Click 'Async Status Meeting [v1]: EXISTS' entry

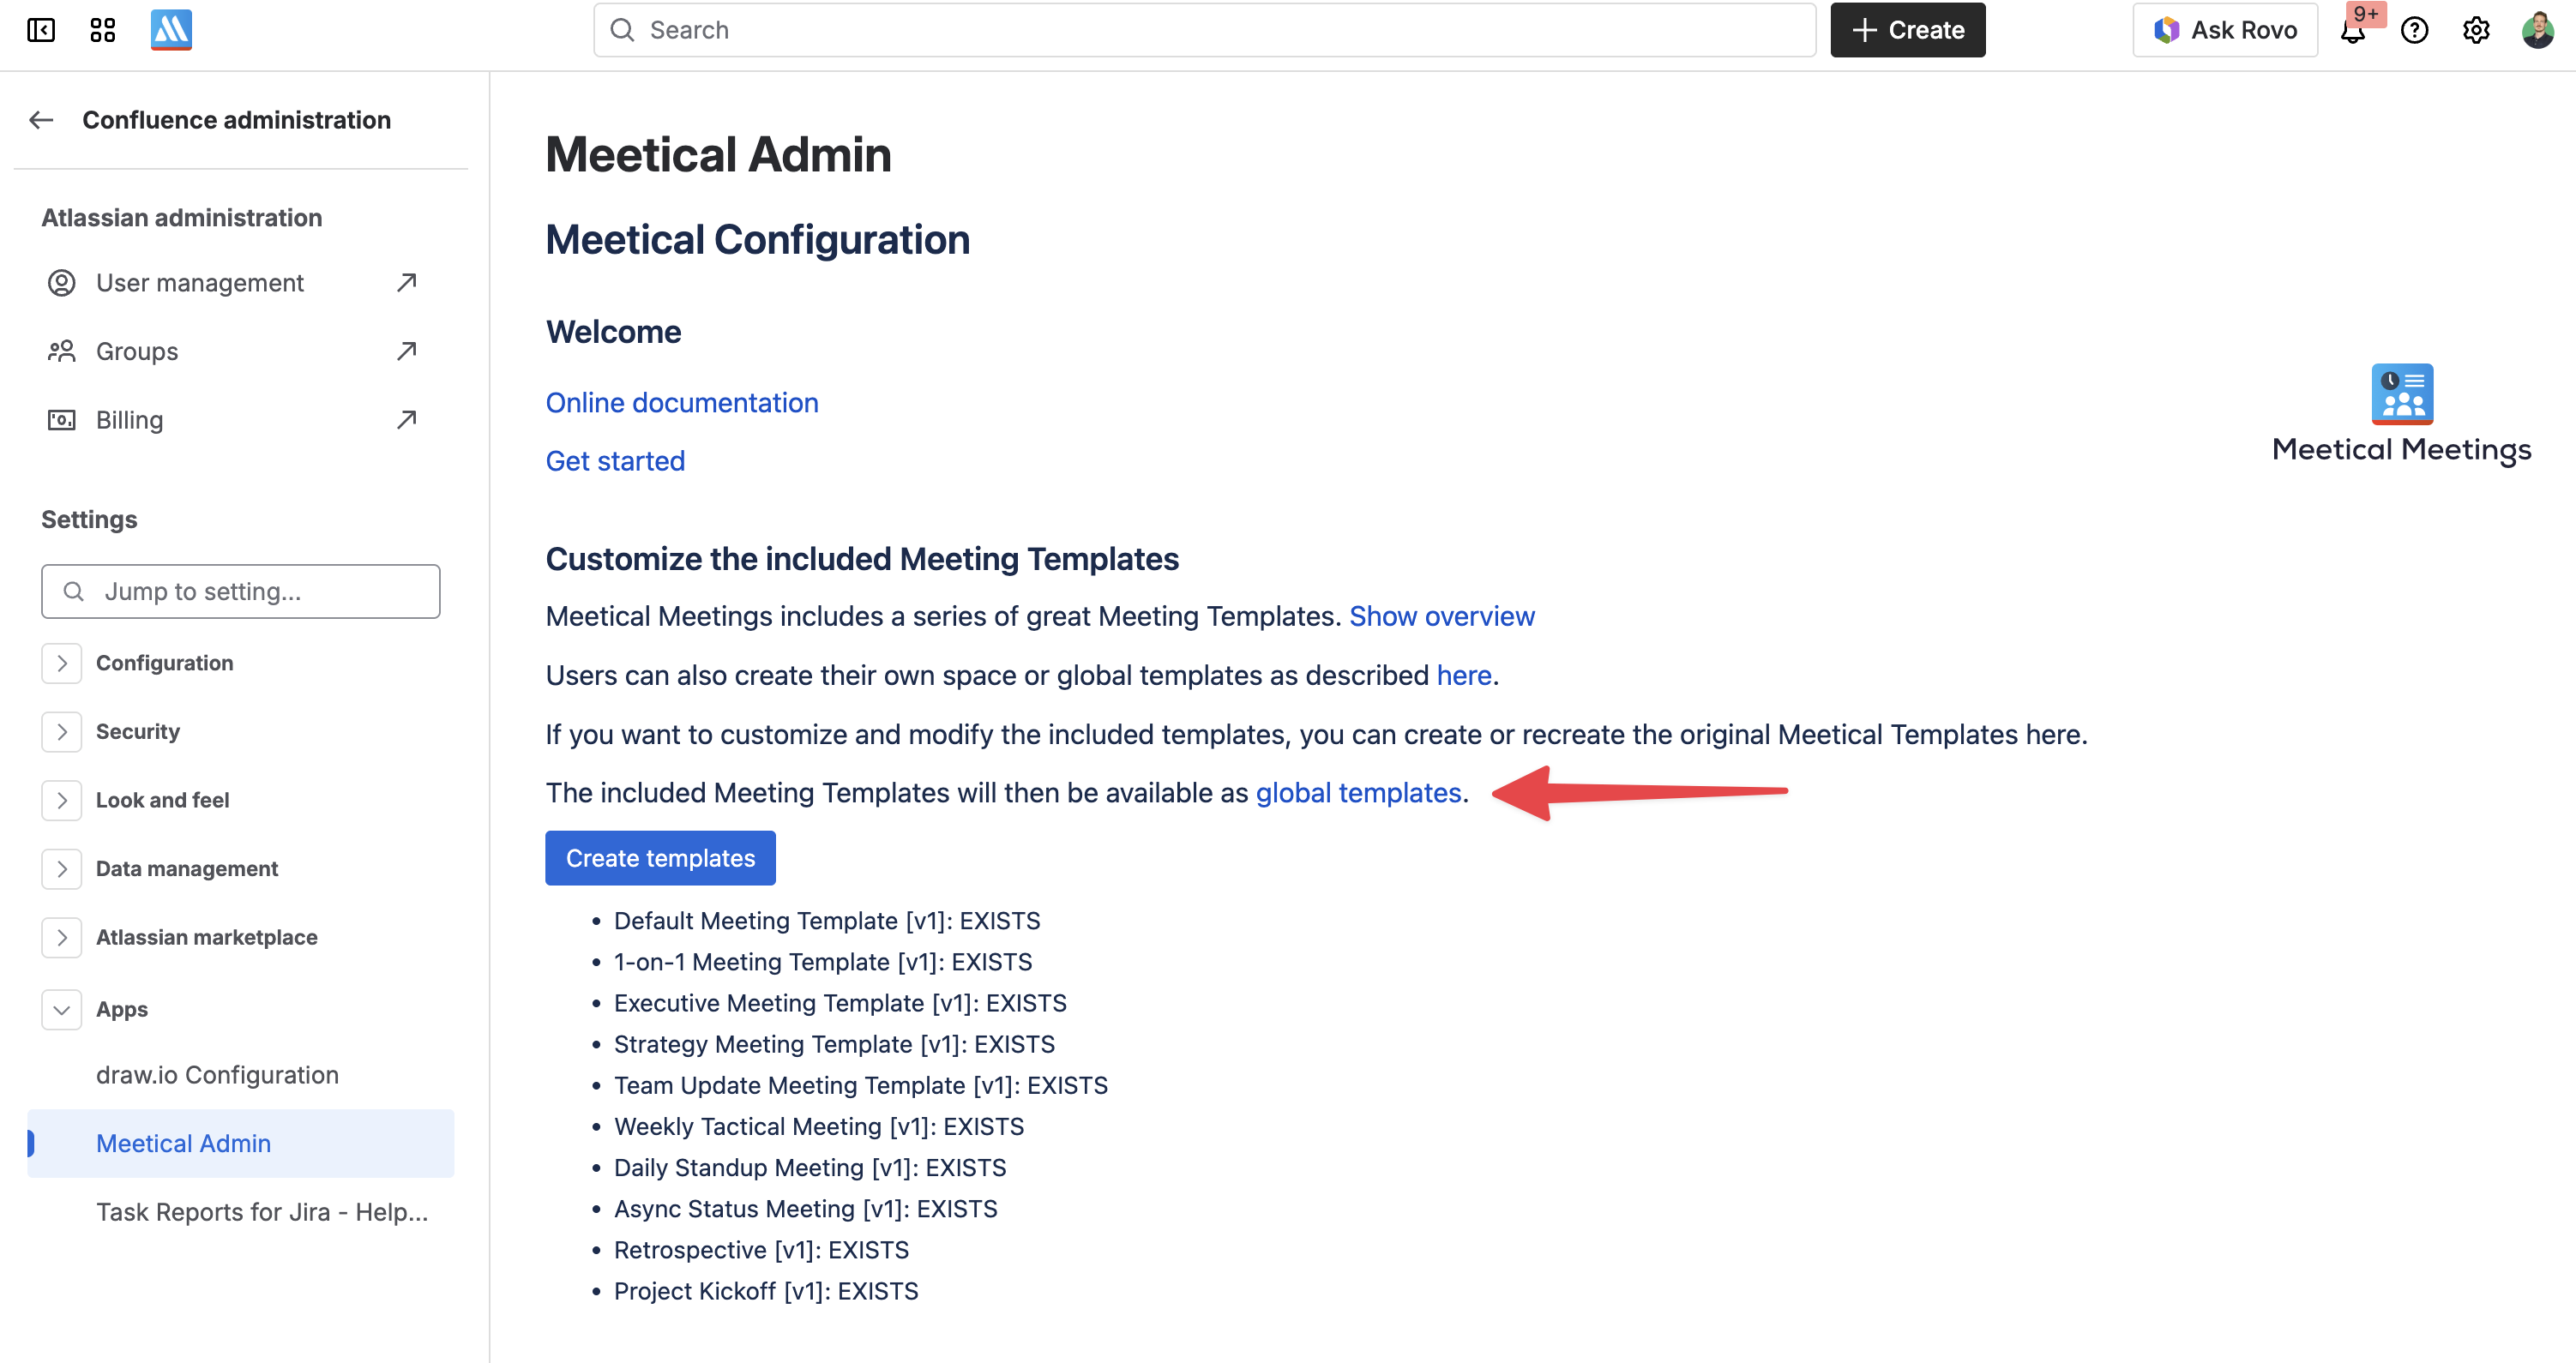[x=806, y=1209]
